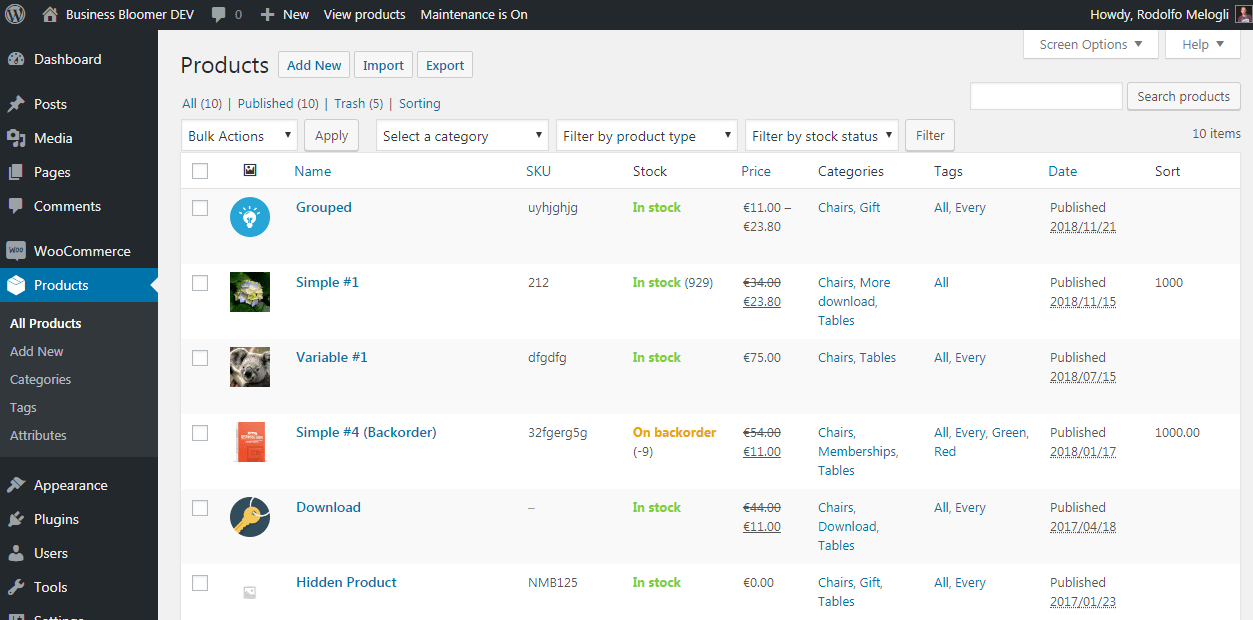Select the Simple #1 product checkbox

point(200,283)
